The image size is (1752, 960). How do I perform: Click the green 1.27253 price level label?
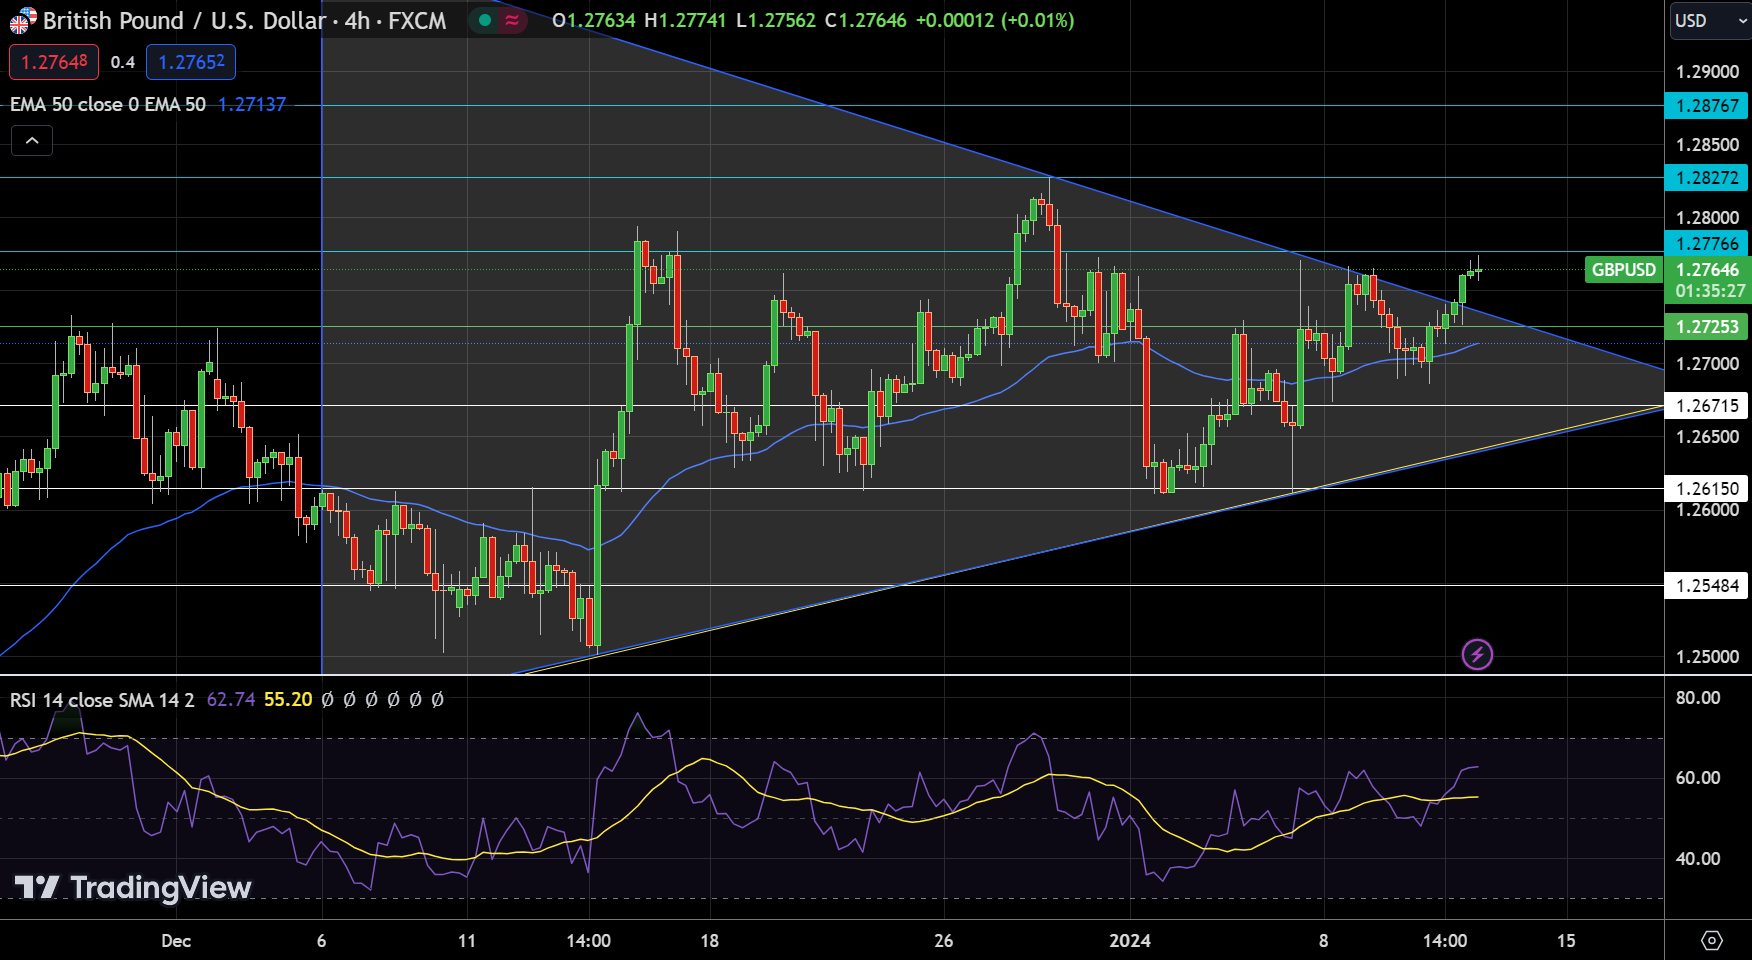pyautogui.click(x=1706, y=326)
